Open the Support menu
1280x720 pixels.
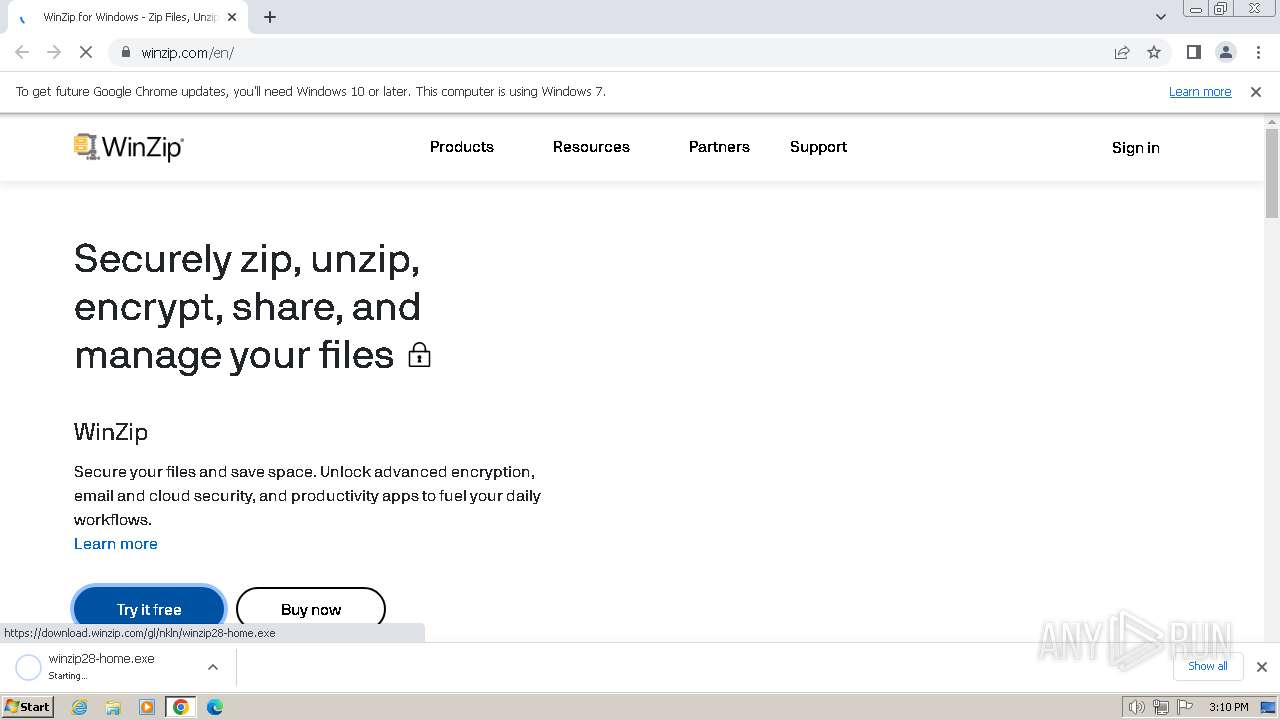[818, 147]
